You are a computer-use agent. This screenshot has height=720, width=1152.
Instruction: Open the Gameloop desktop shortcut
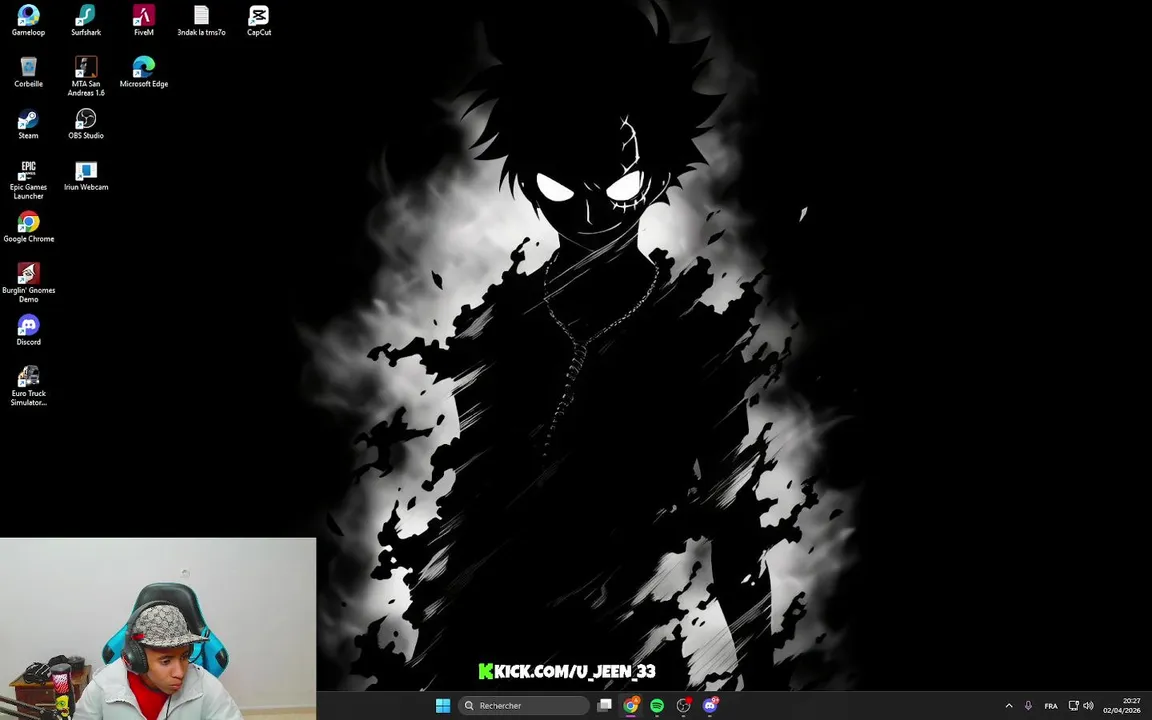click(28, 20)
